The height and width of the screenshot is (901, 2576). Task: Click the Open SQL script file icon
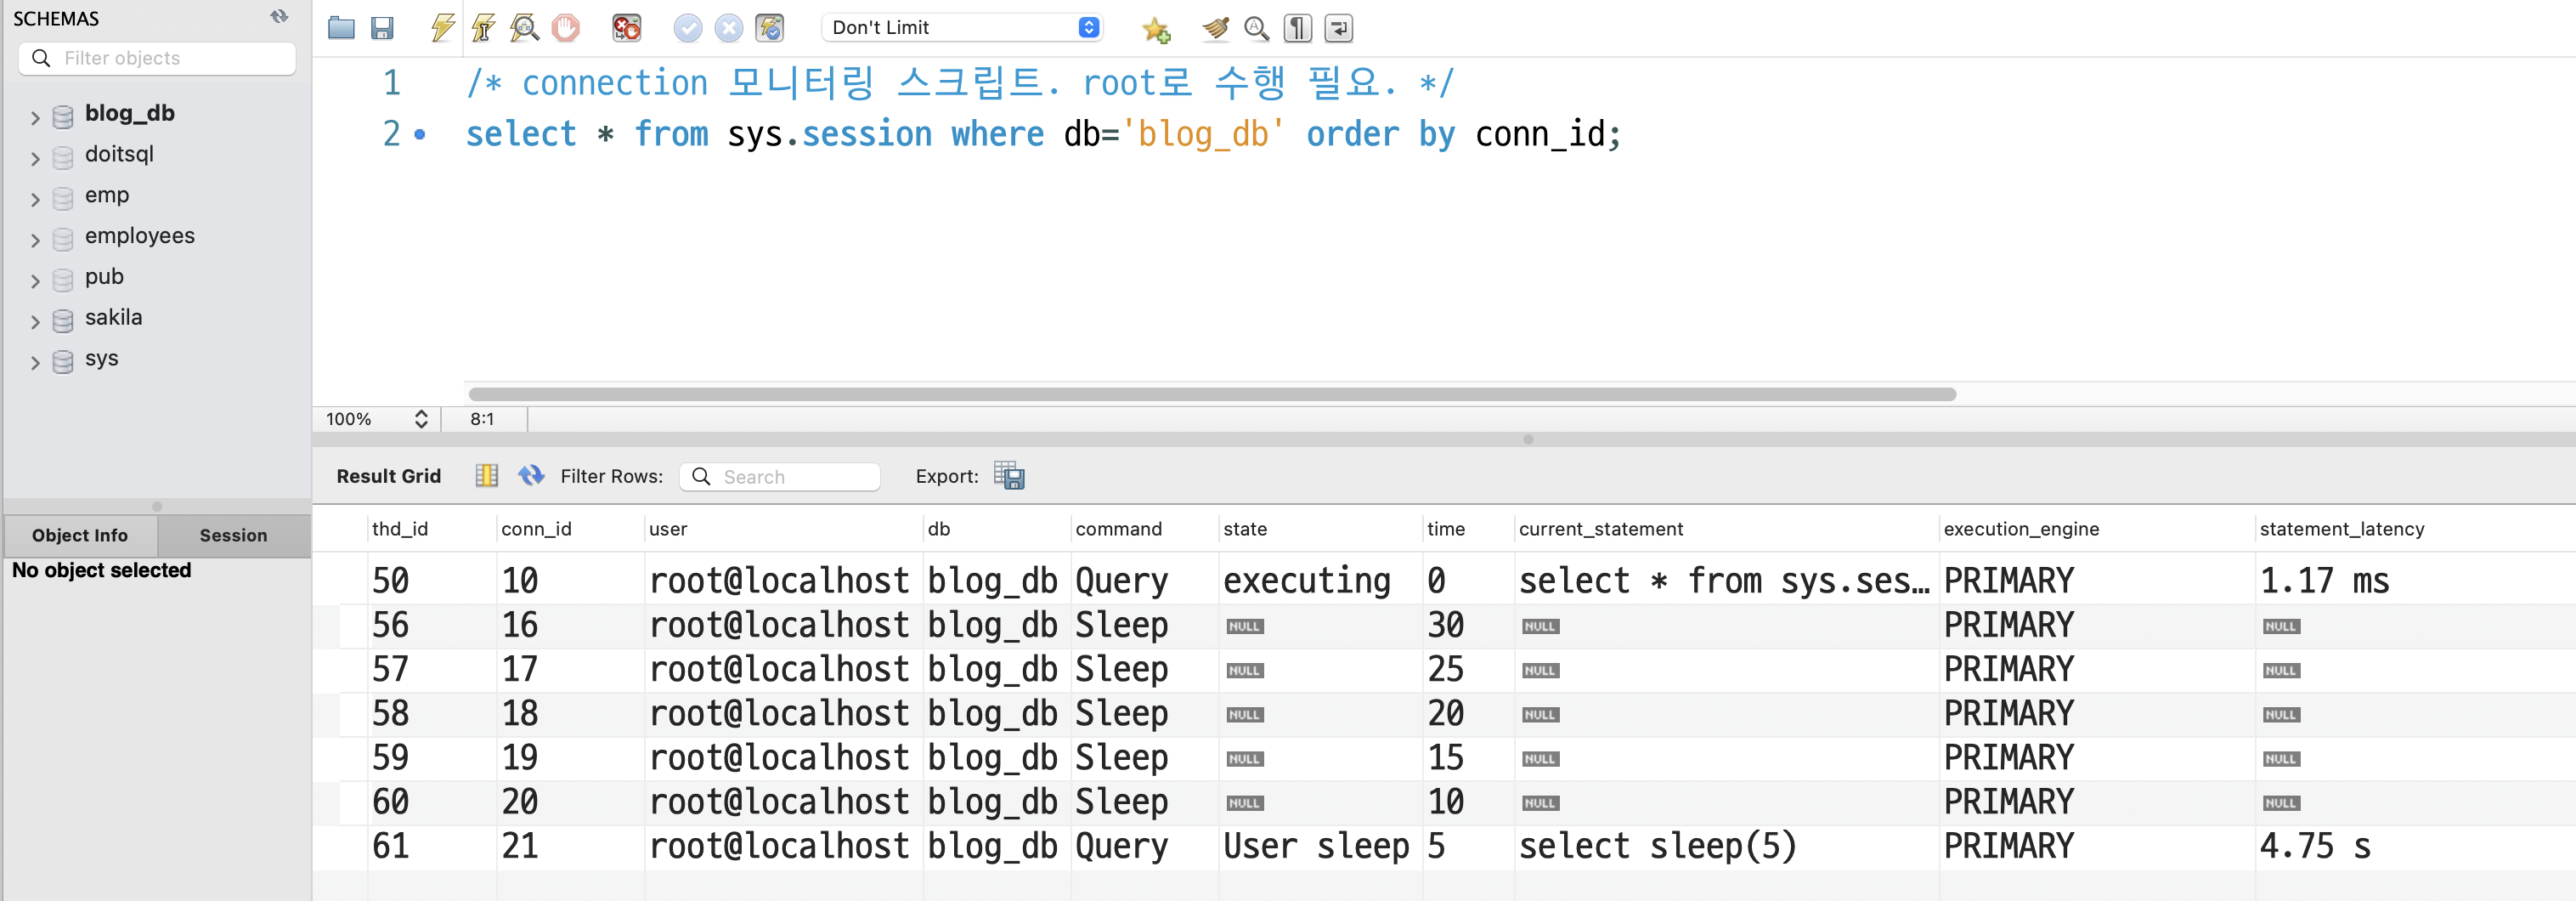coord(341,28)
